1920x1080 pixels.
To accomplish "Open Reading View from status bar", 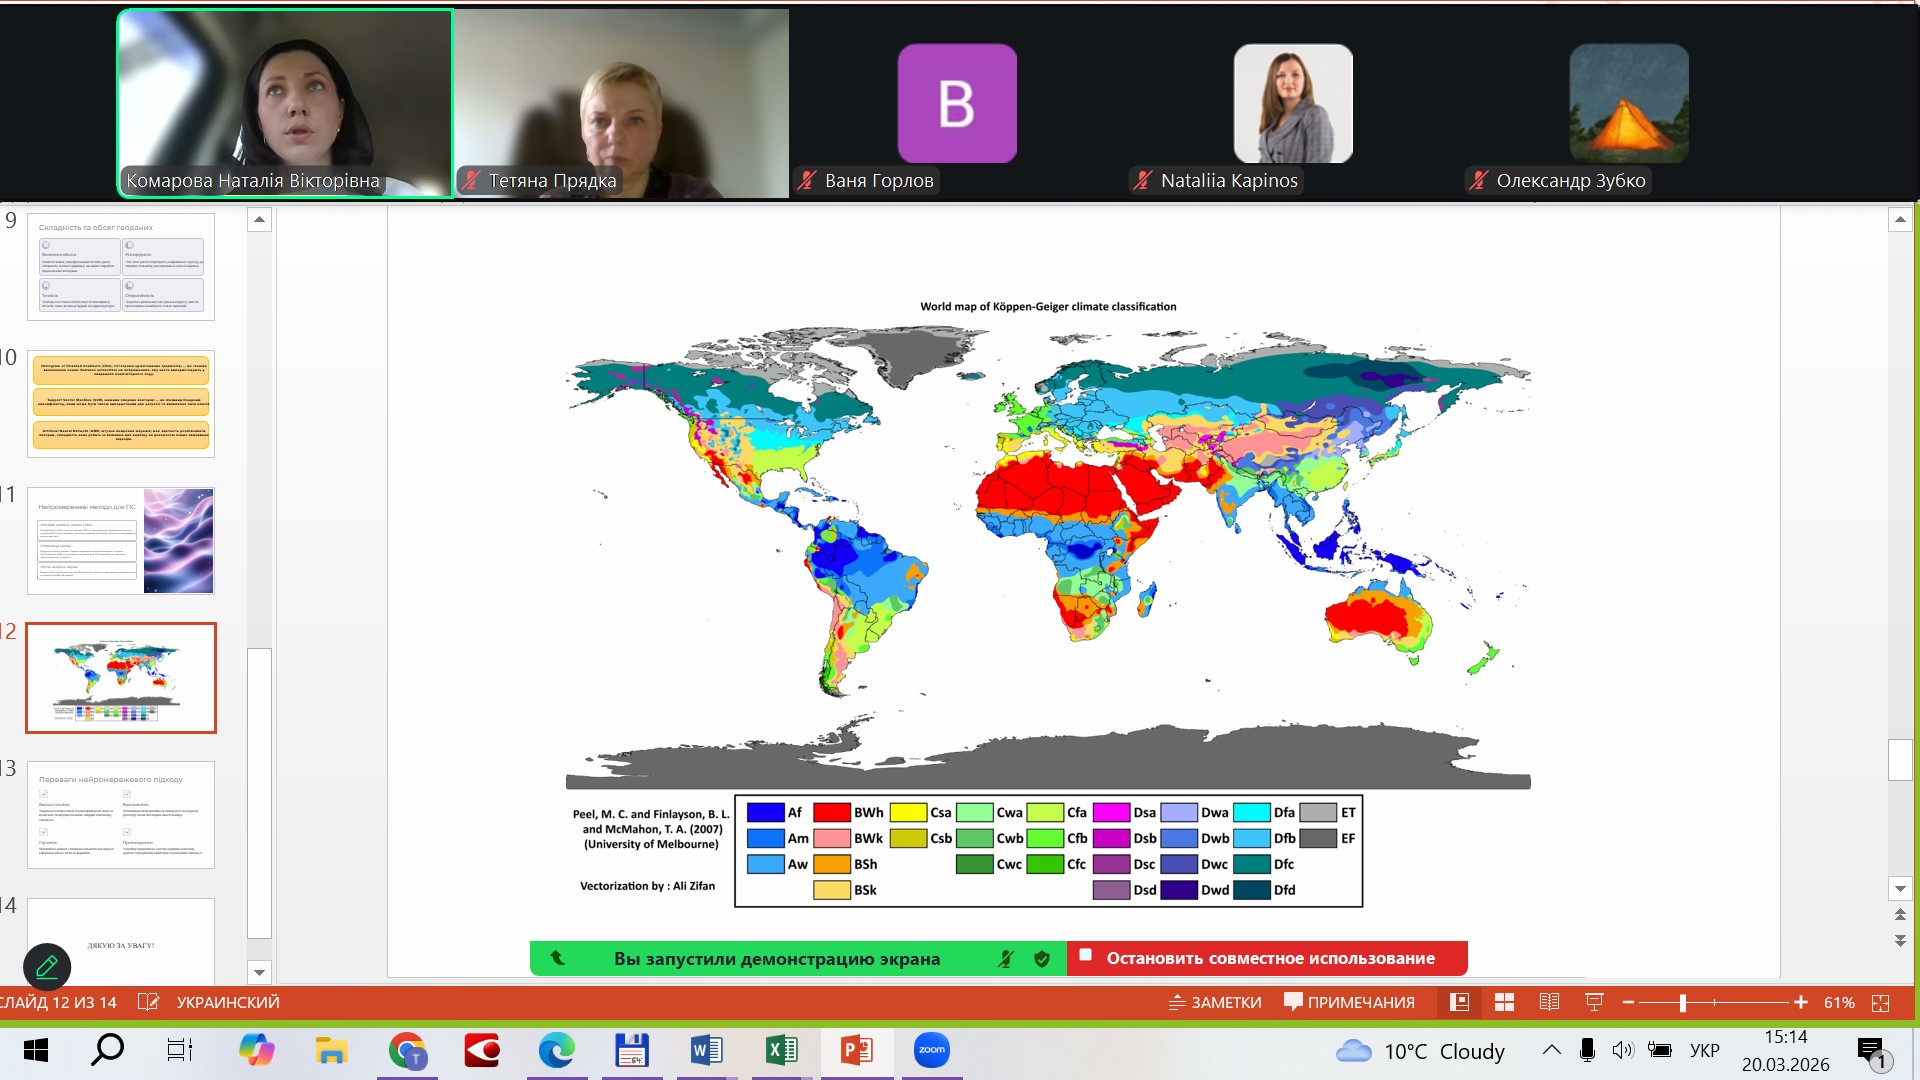I will coord(1549,1002).
